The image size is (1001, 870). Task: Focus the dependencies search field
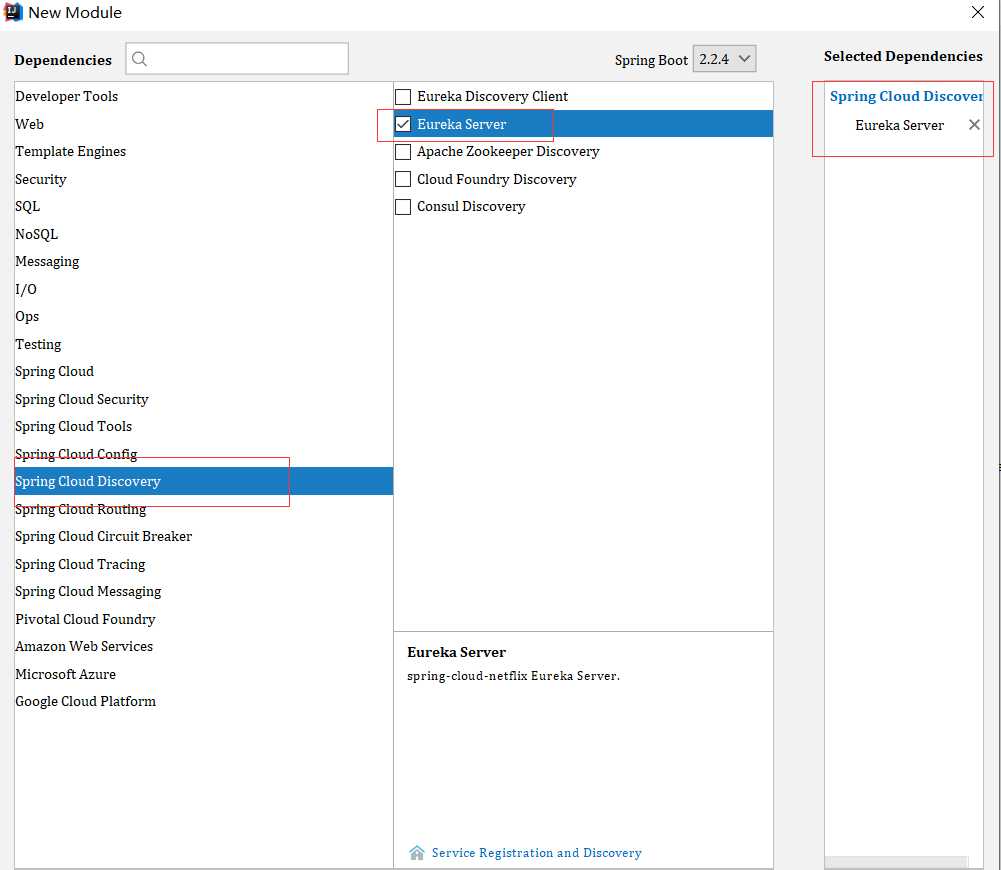pyautogui.click(x=237, y=59)
